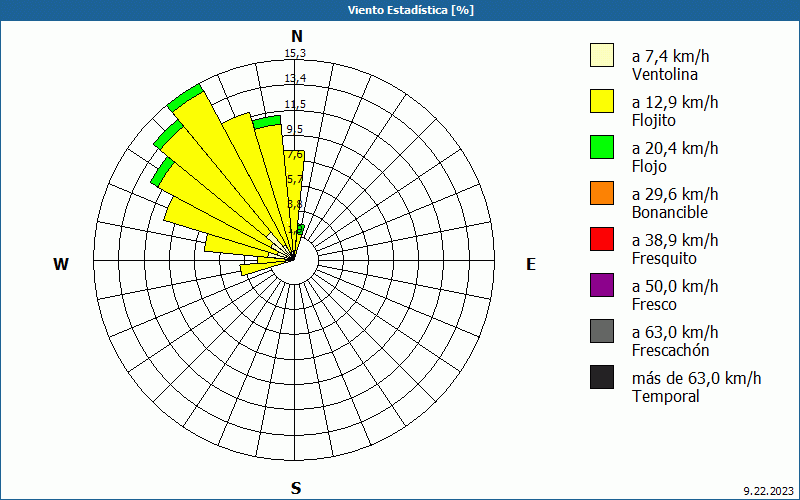
Task: Click the 9,5 ring value
Action: (x=294, y=129)
